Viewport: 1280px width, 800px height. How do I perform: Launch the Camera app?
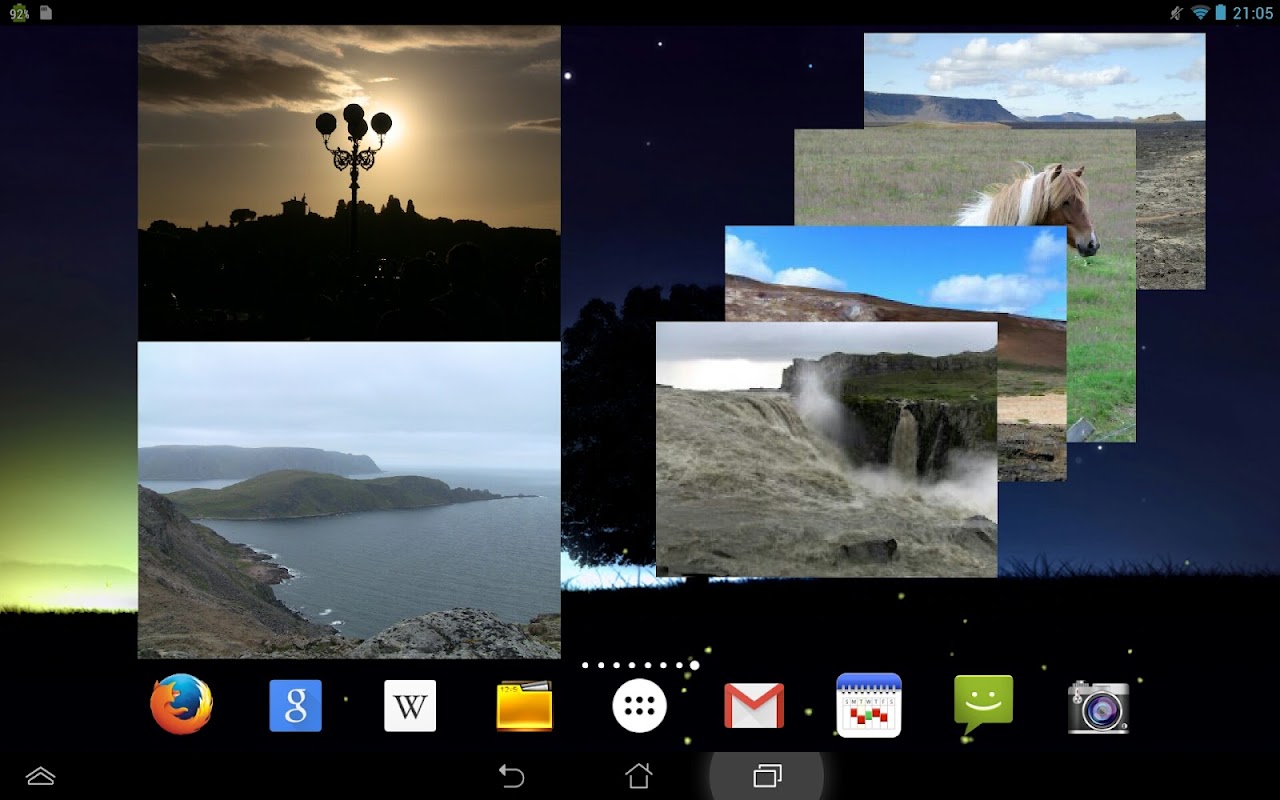coord(1098,707)
